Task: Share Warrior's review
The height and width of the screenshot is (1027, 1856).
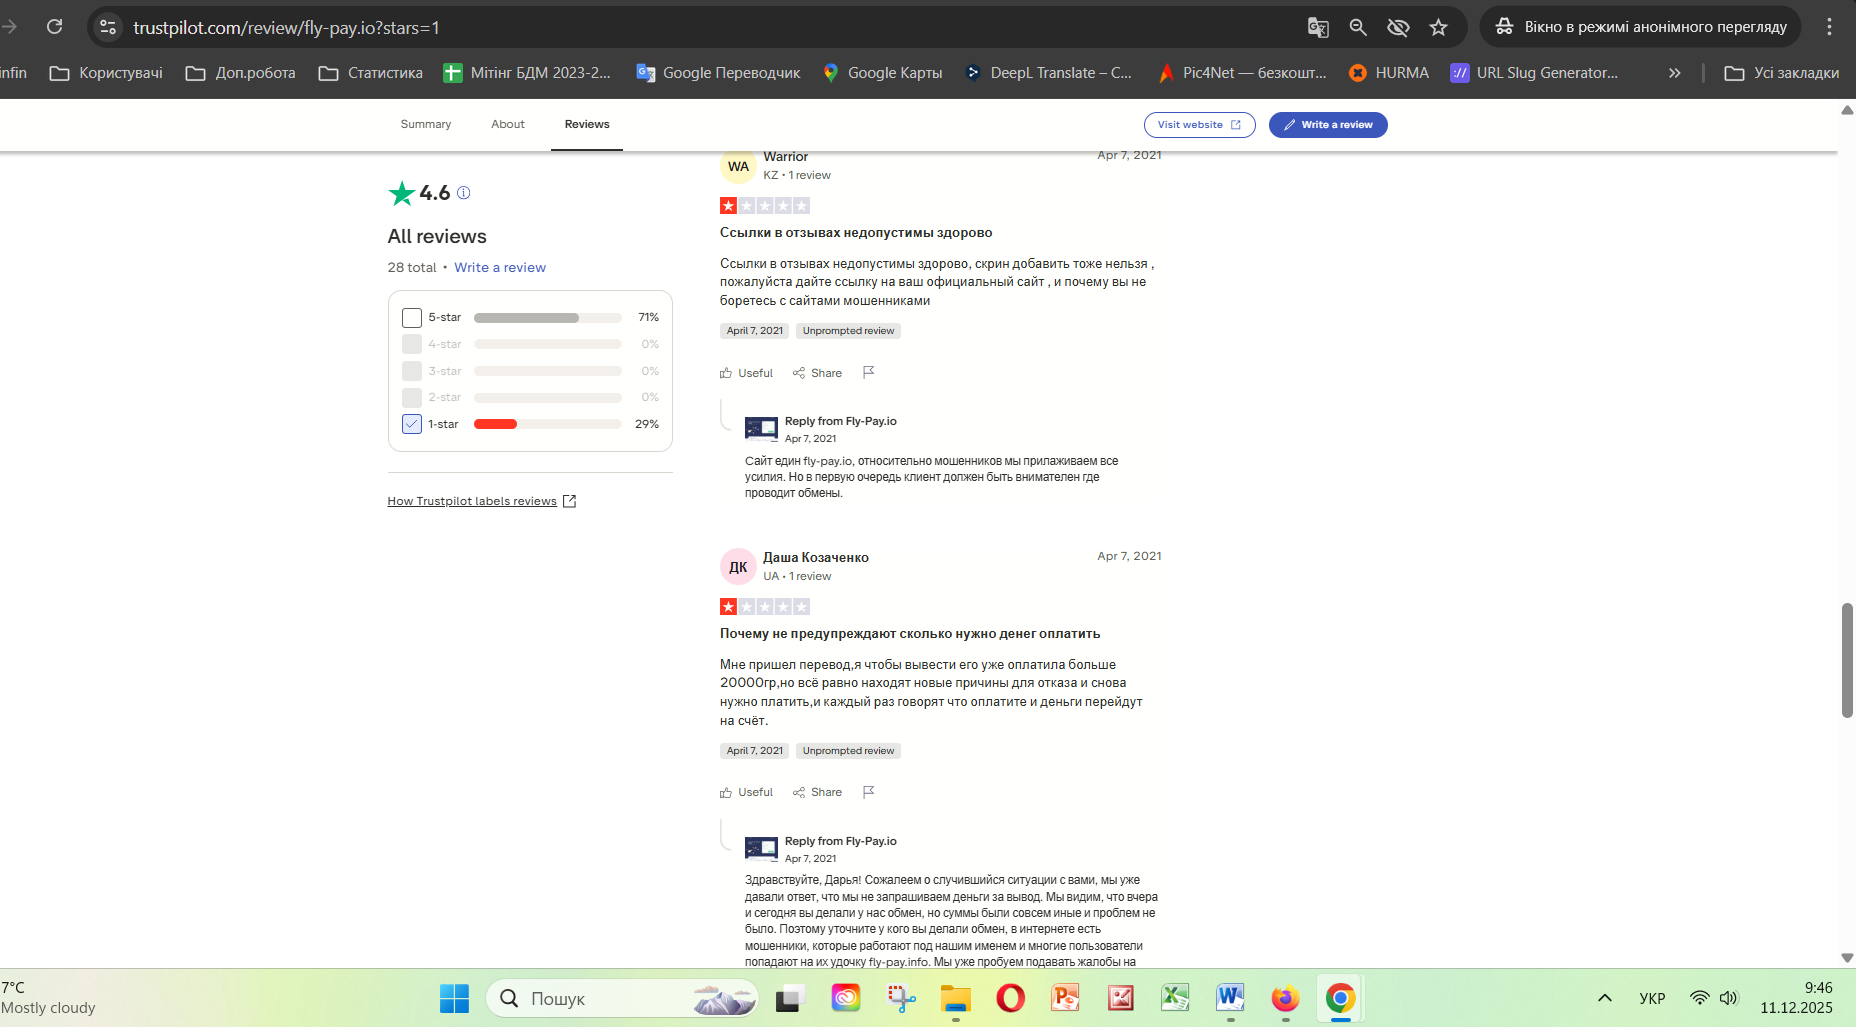Action: click(818, 373)
